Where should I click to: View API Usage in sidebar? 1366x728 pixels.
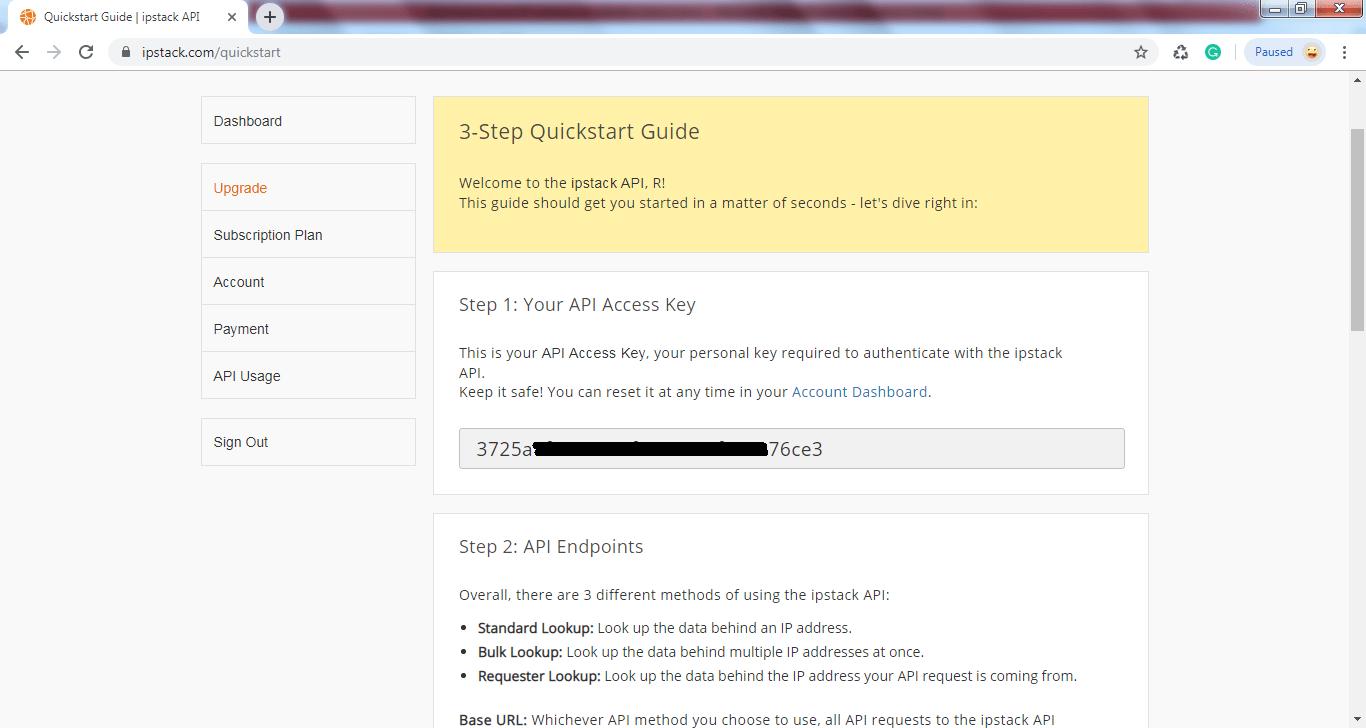point(308,376)
